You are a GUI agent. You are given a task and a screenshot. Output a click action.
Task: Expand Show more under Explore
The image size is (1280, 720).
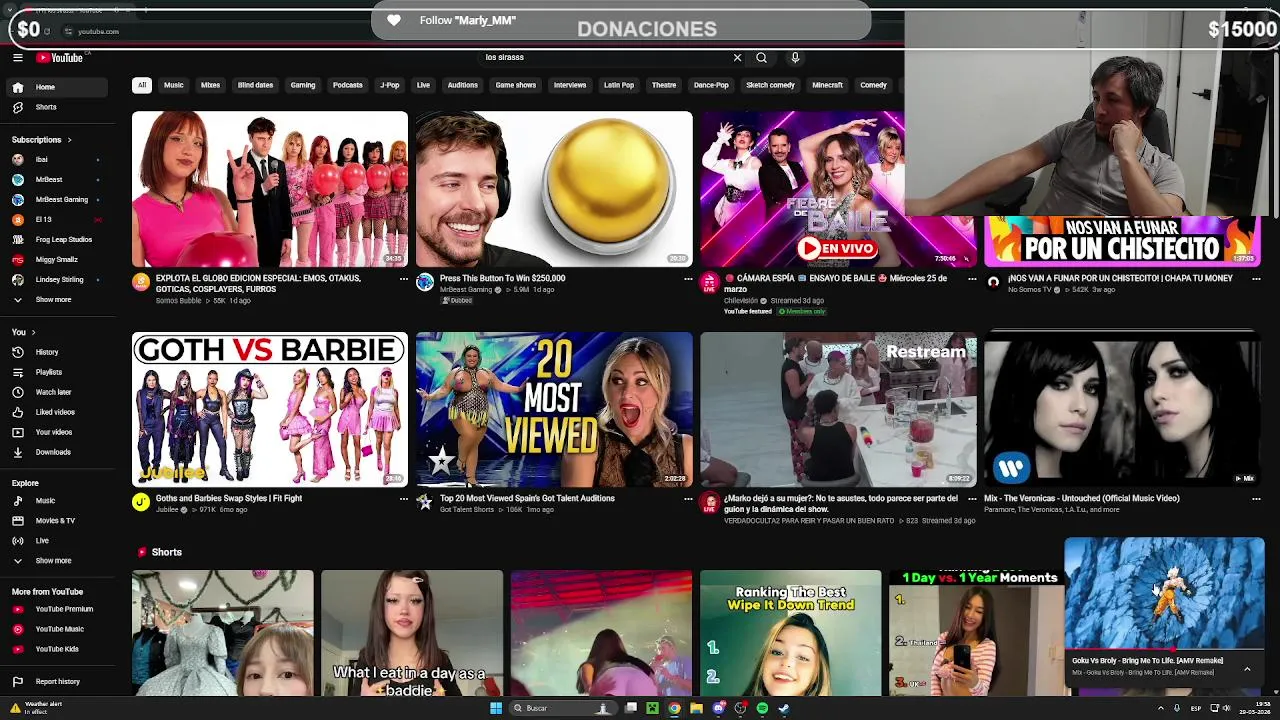[x=55, y=560]
